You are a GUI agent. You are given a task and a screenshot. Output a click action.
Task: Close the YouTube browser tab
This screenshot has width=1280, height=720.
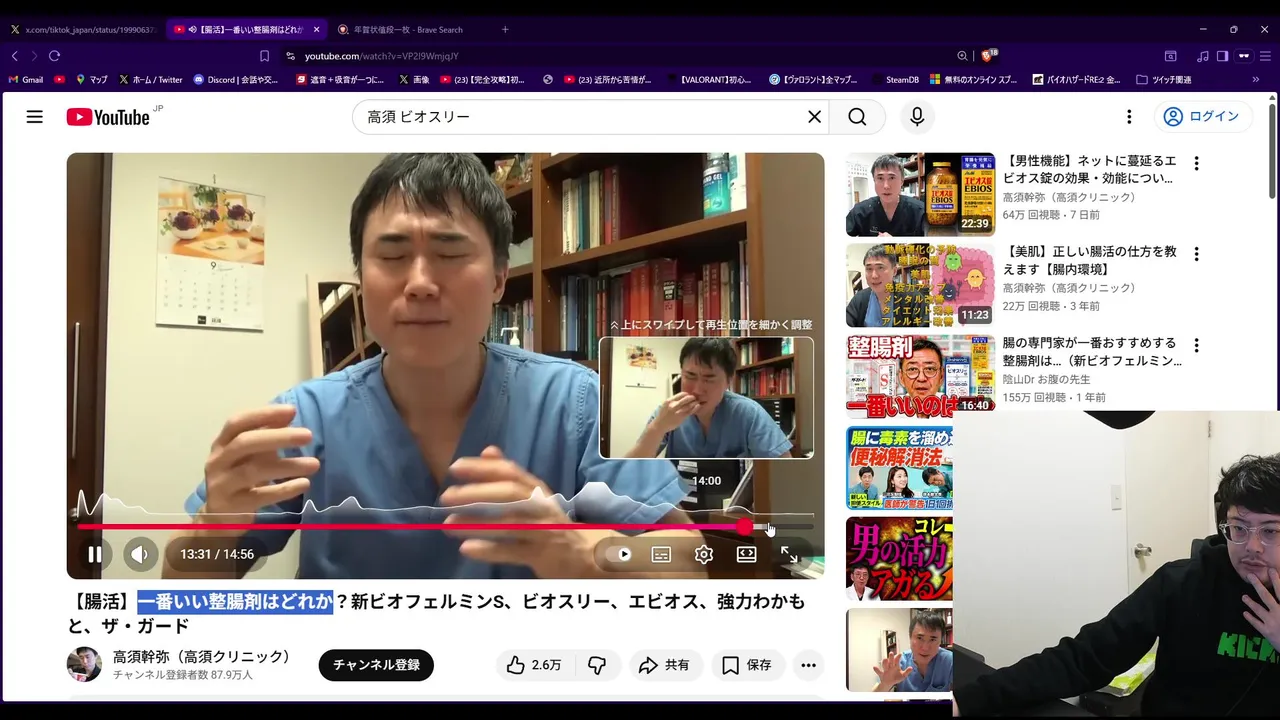coord(316,30)
